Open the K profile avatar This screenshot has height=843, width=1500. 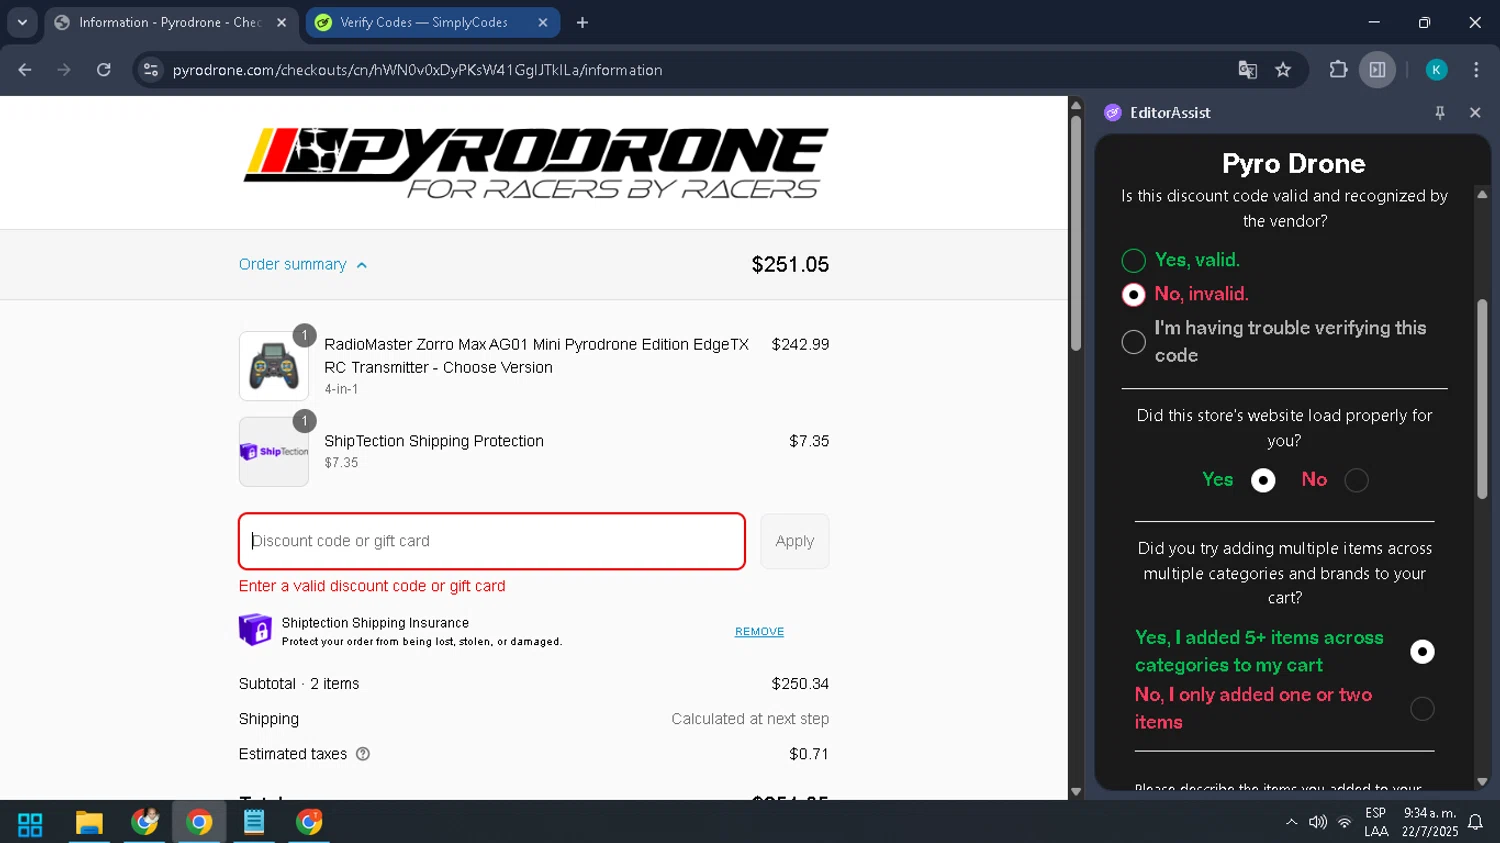pyautogui.click(x=1436, y=70)
